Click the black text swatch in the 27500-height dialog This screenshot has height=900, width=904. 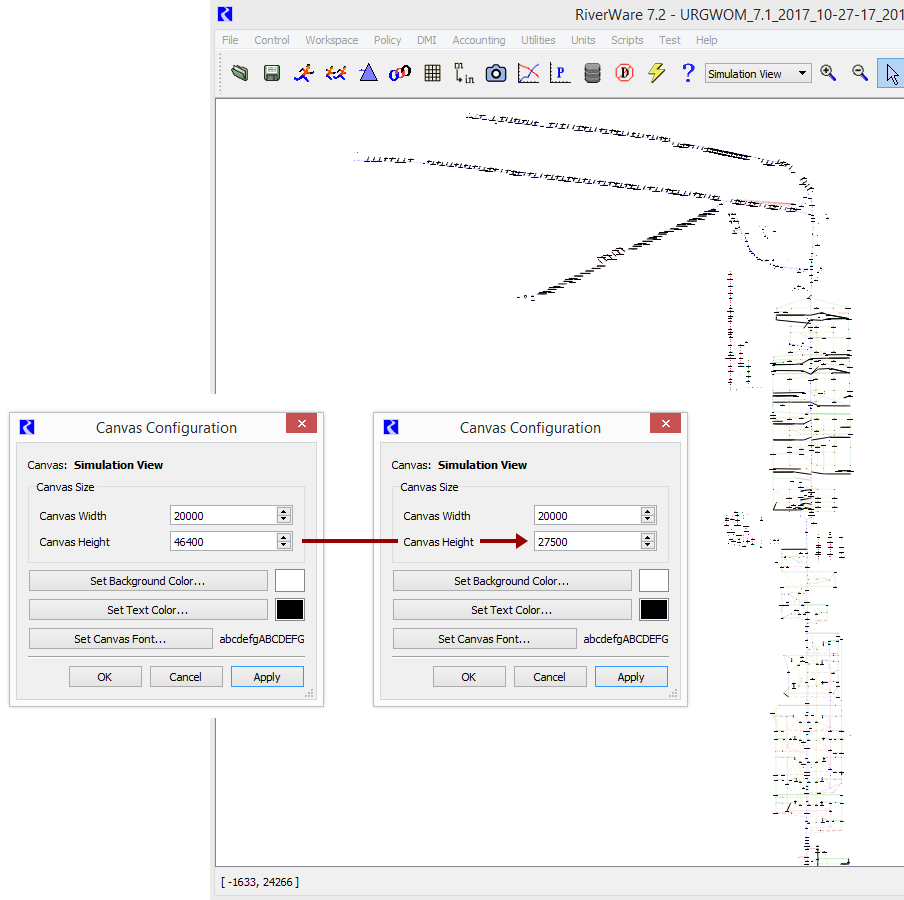[x=653, y=609]
